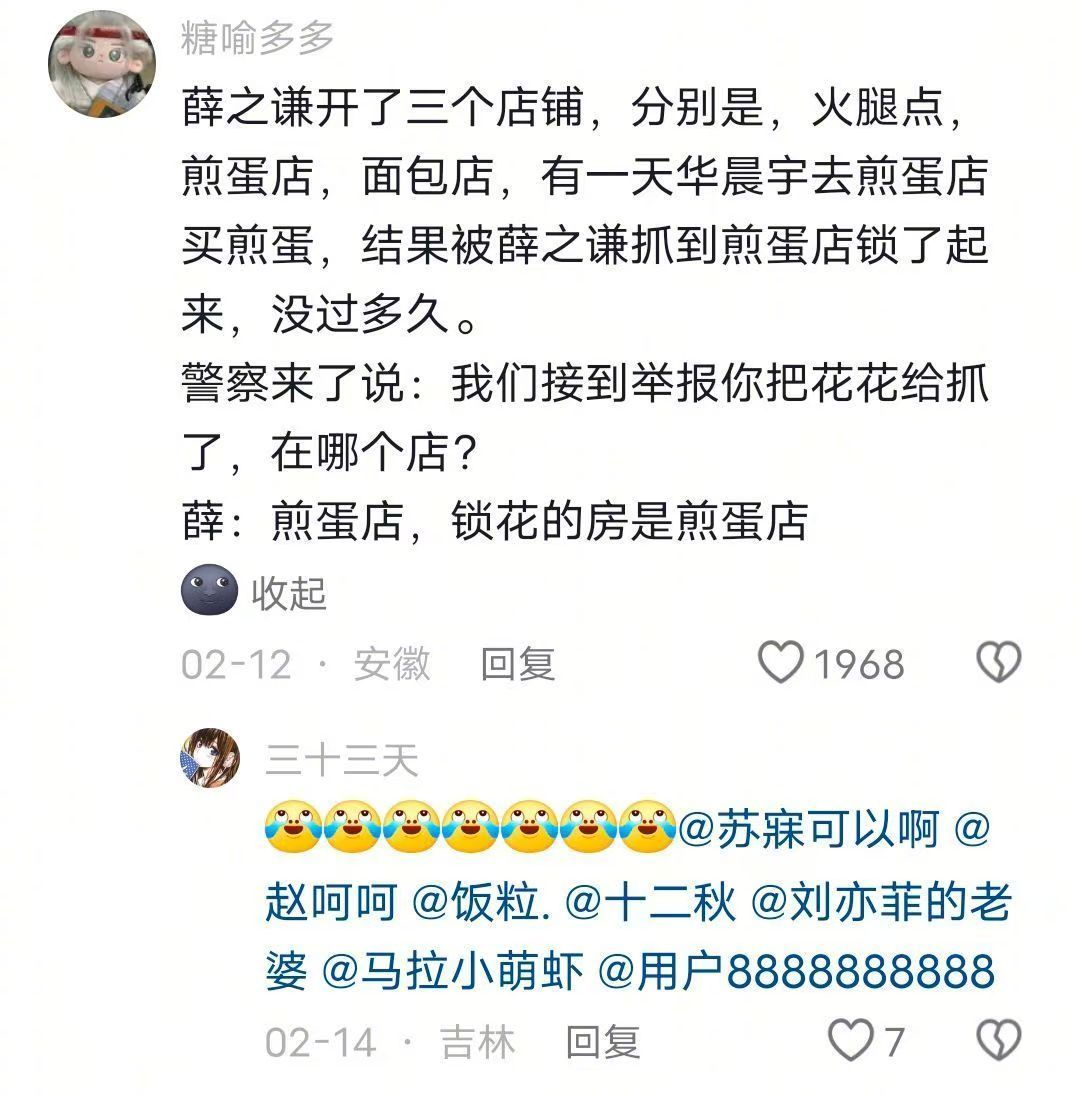The image size is (1080, 1097).
Task: Open mention @马拉小萌虾
Action: click(x=453, y=972)
